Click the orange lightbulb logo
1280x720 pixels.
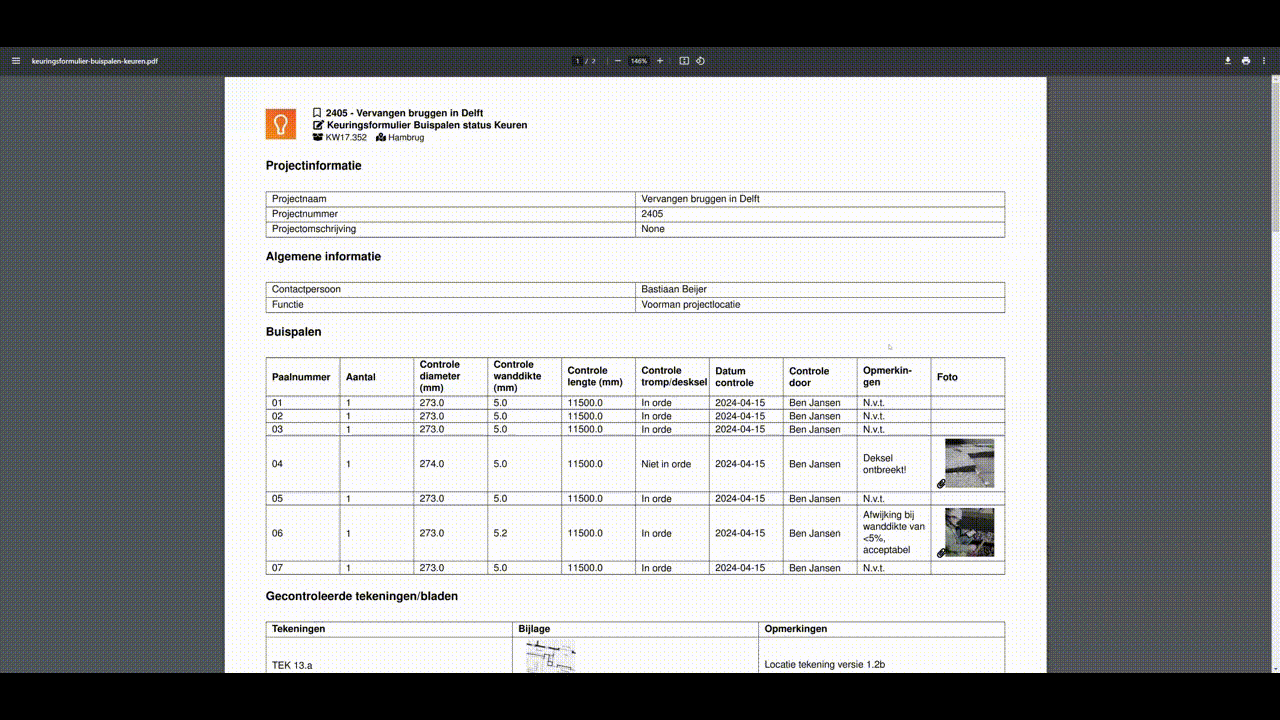pos(280,123)
